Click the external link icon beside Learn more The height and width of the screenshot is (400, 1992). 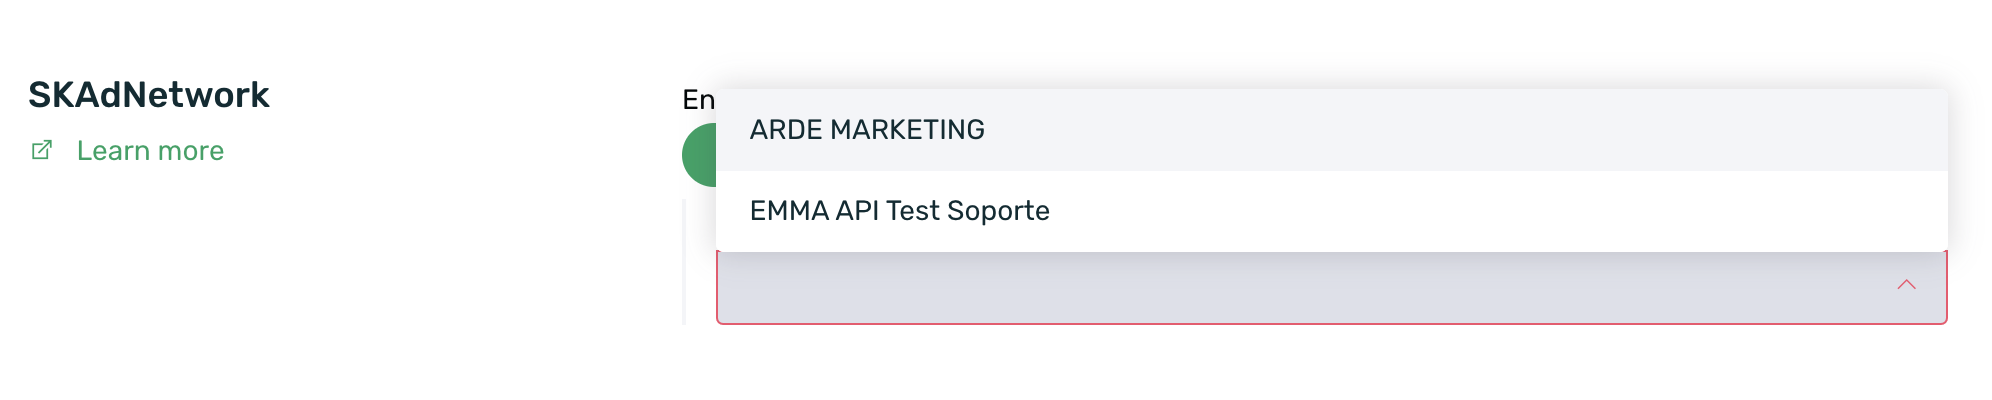[x=42, y=151]
